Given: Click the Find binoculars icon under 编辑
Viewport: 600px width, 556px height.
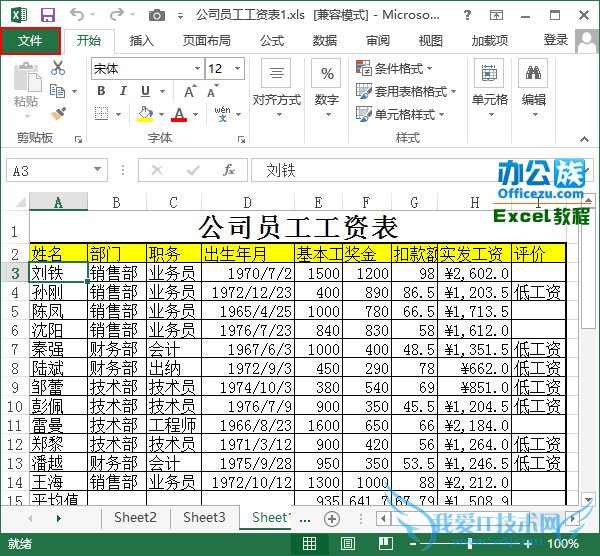Looking at the screenshot, I should tap(534, 73).
